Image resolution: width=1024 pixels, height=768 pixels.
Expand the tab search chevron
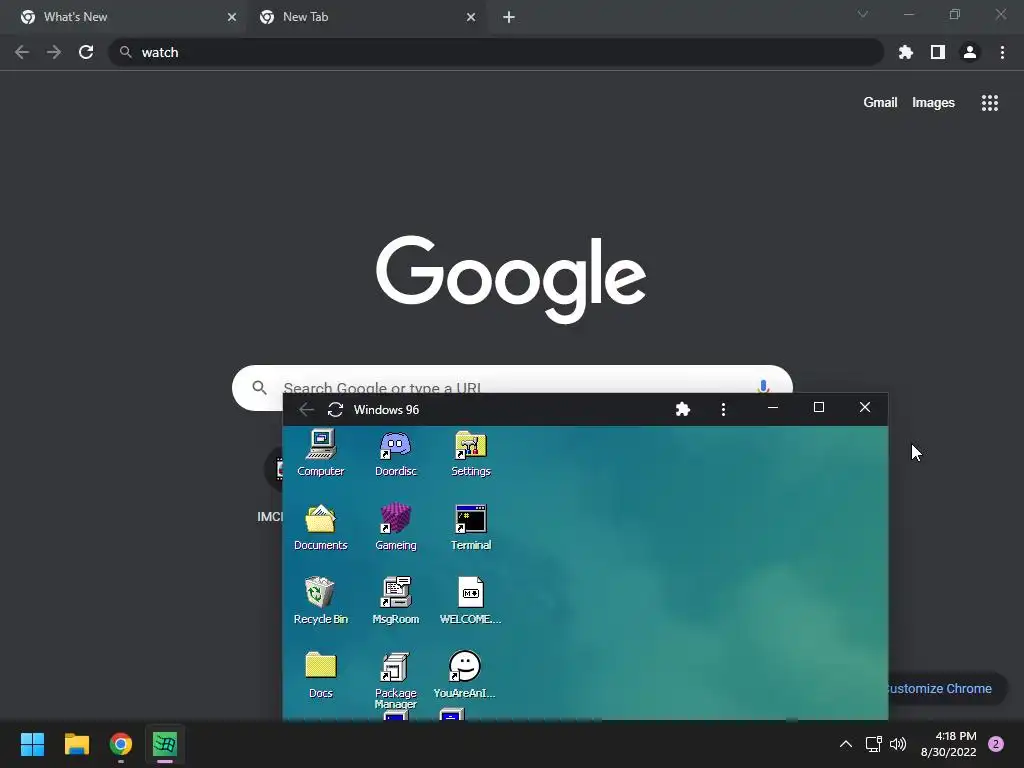coord(863,14)
